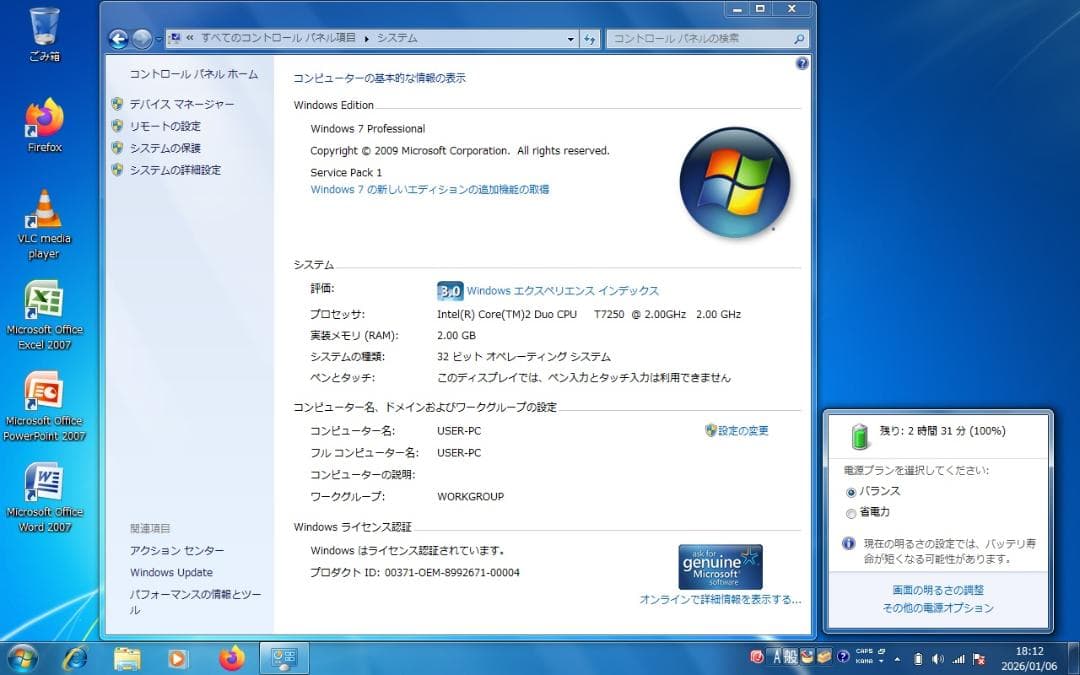Open システムの詳細設定 link
This screenshot has width=1080, height=675.
pos(176,170)
